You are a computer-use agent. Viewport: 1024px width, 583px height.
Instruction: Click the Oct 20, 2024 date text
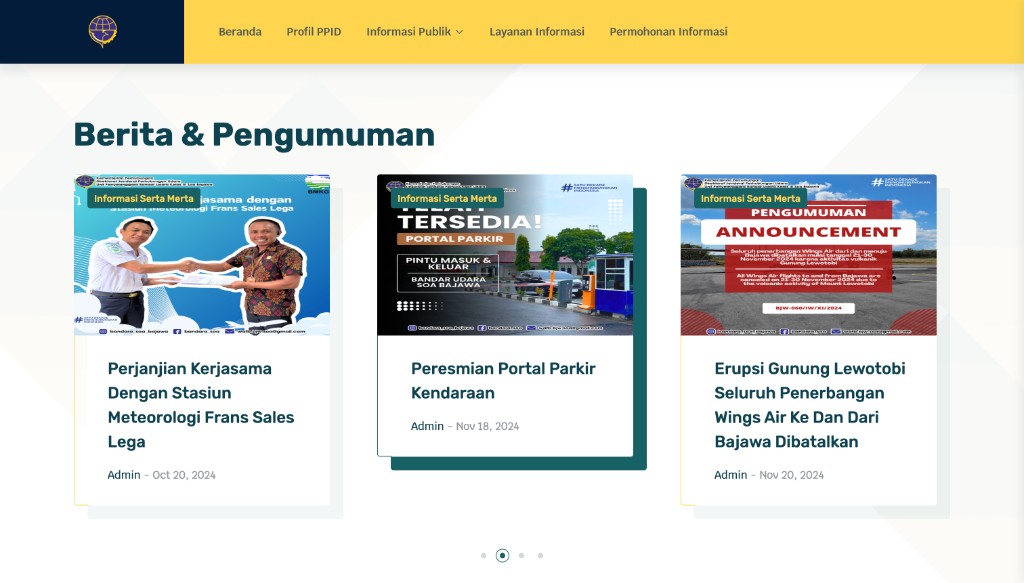184,475
